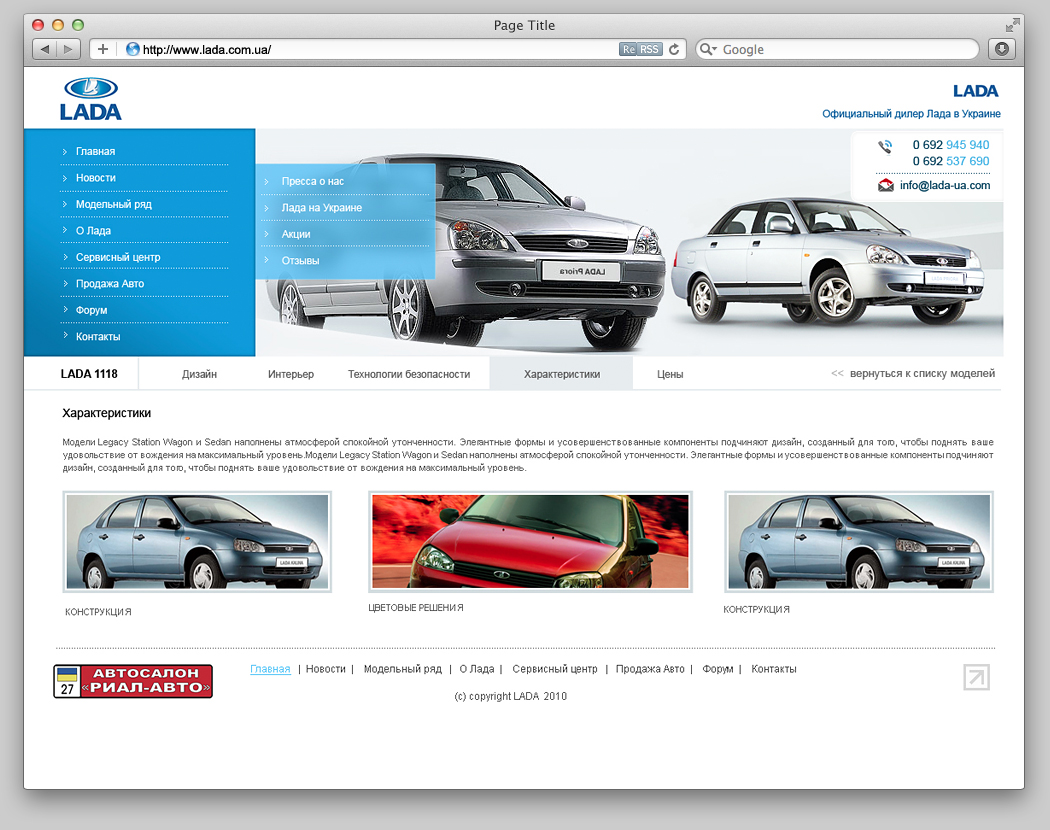Switch to the Интерьер tab
Screen dimensions: 1050x830
pos(291,374)
